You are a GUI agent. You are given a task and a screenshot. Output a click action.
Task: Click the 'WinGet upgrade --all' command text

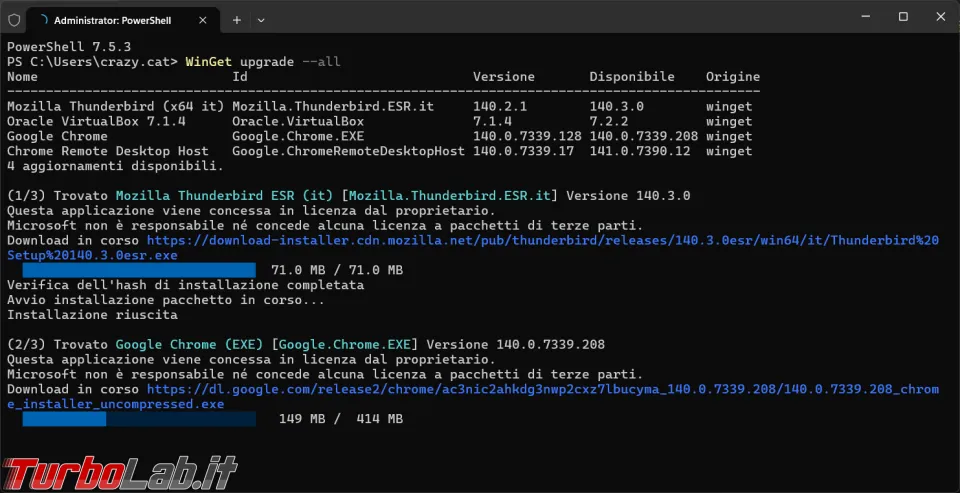click(263, 62)
